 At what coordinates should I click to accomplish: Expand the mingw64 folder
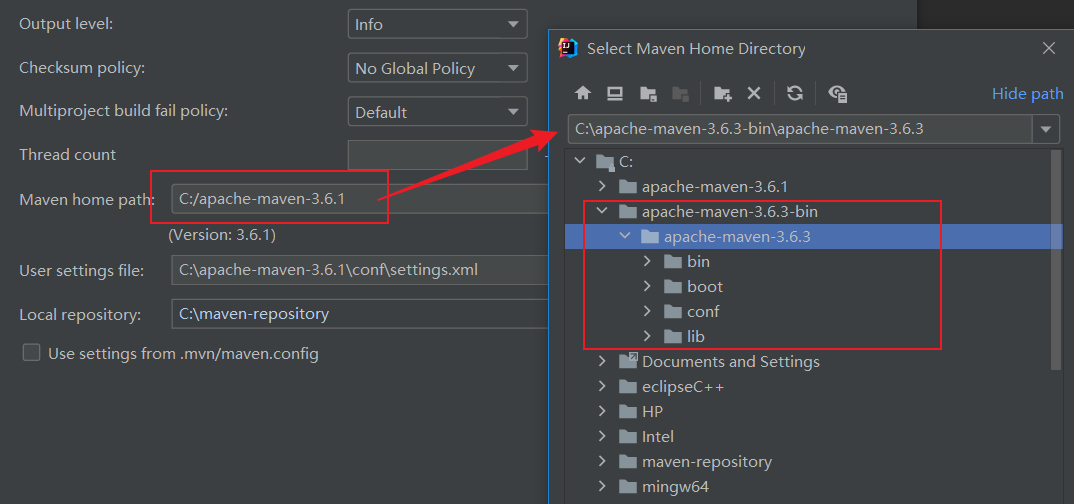(602, 487)
